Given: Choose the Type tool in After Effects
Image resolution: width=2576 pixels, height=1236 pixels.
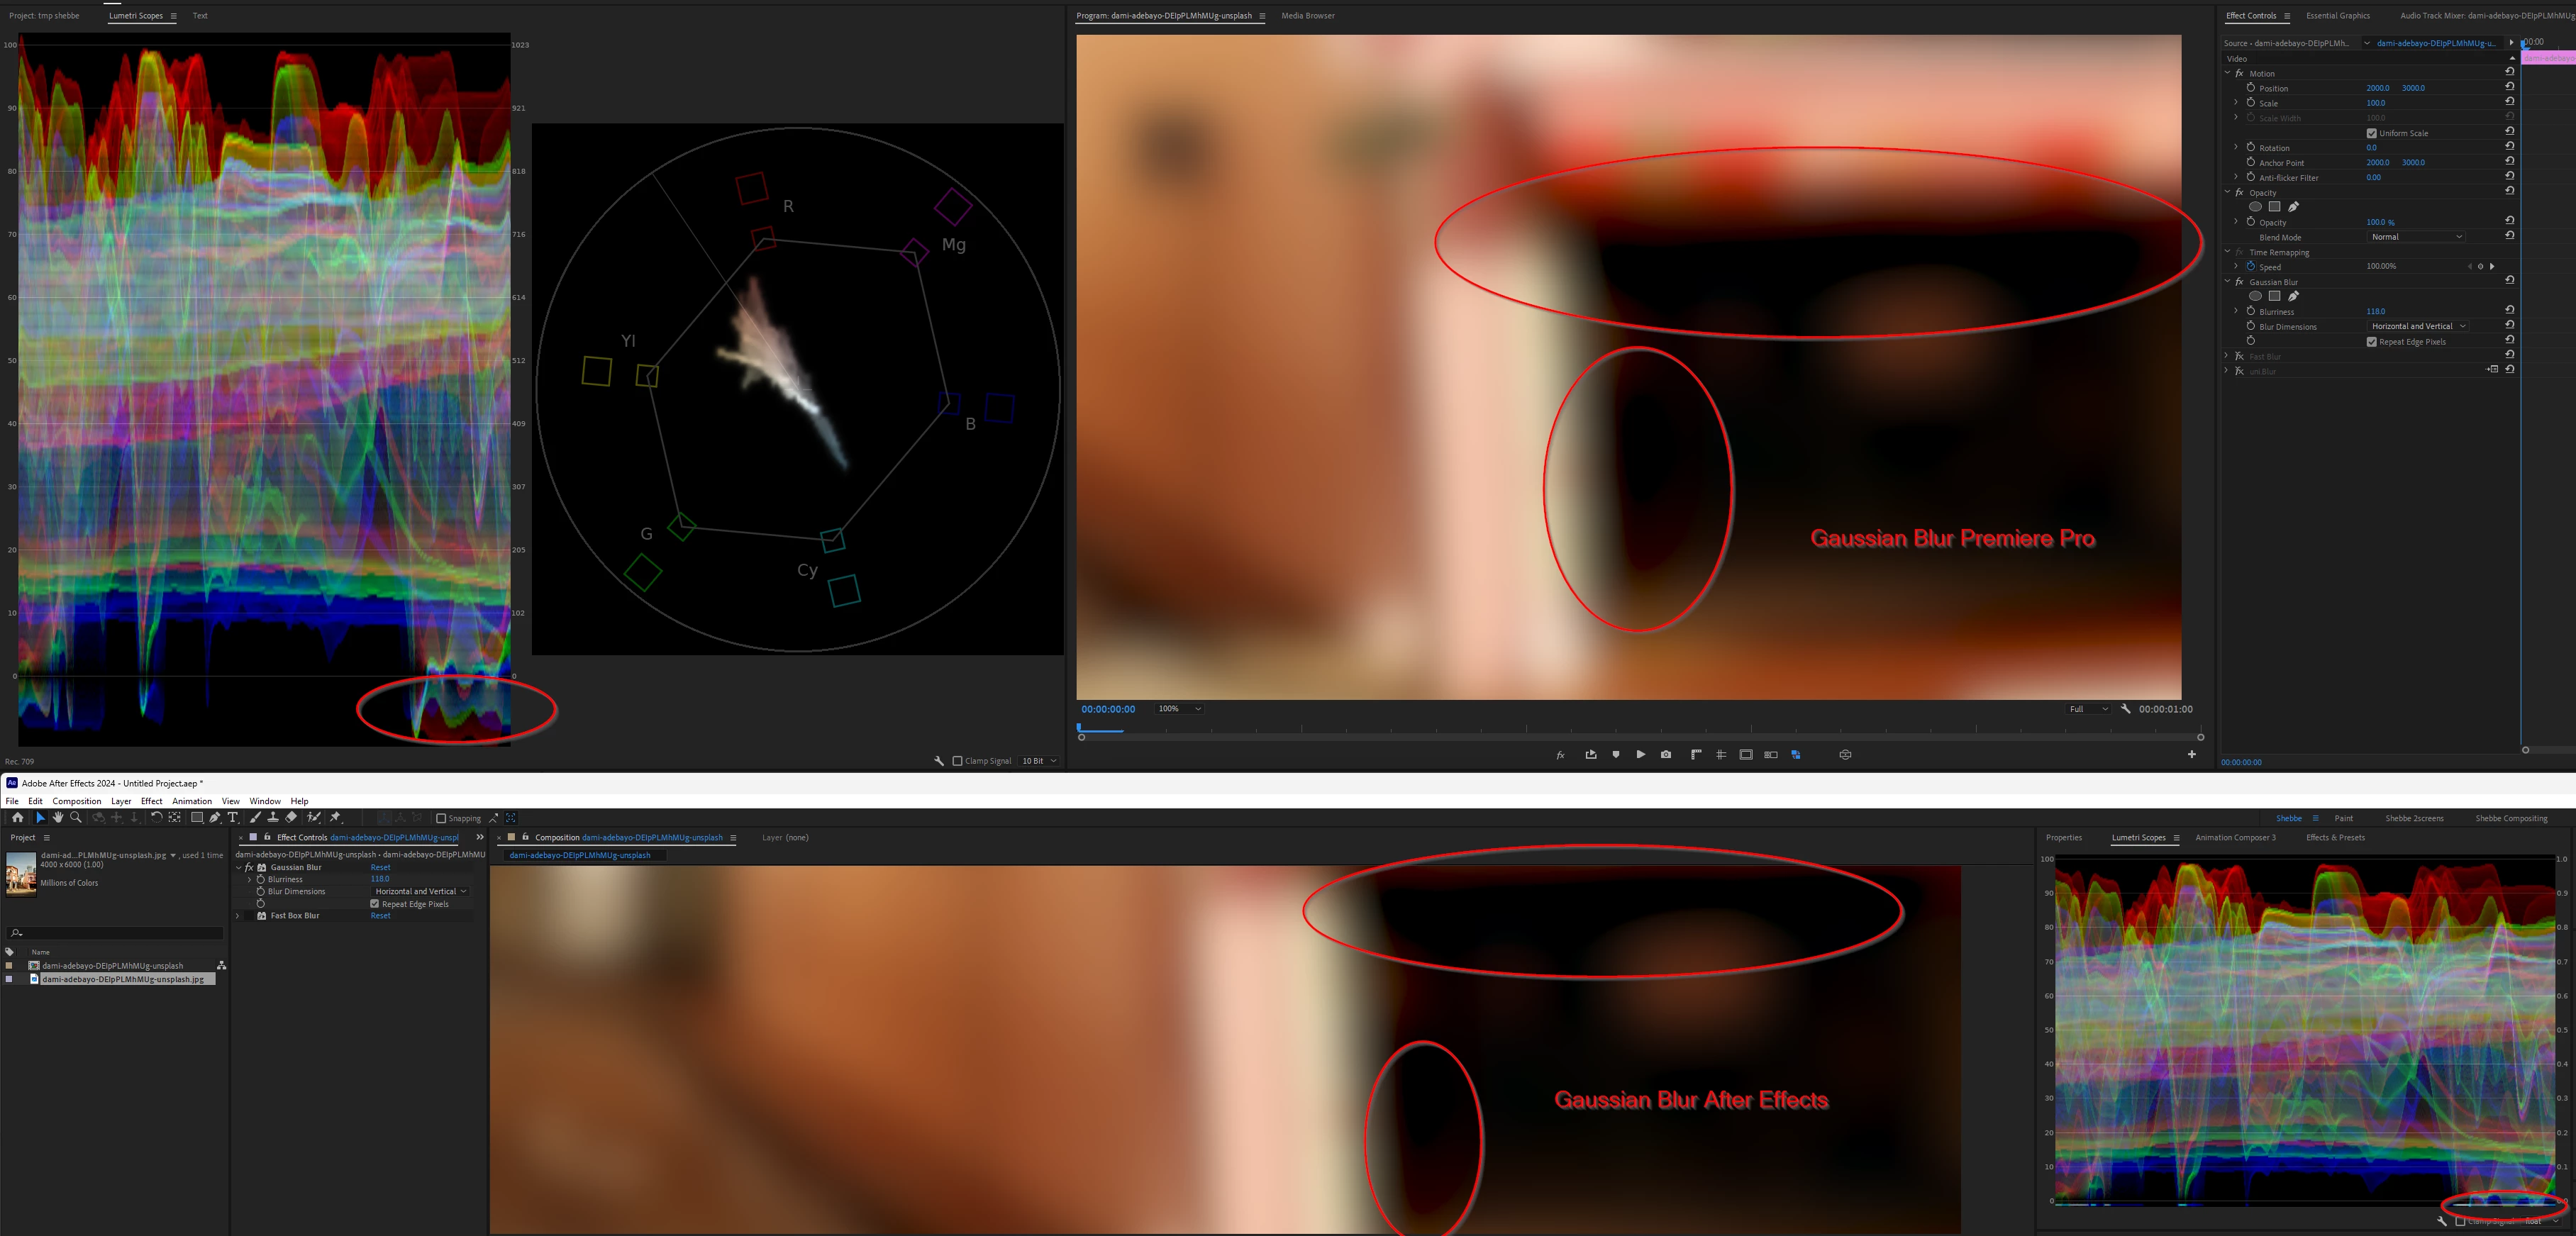Looking at the screenshot, I should tap(233, 817).
